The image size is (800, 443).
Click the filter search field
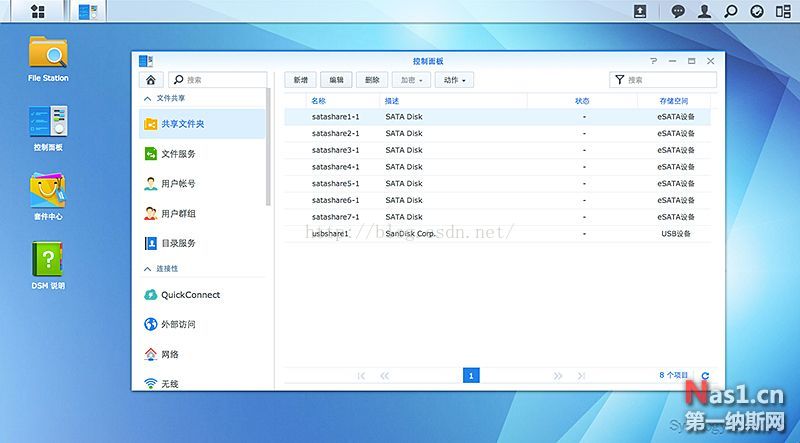[x=667, y=79]
